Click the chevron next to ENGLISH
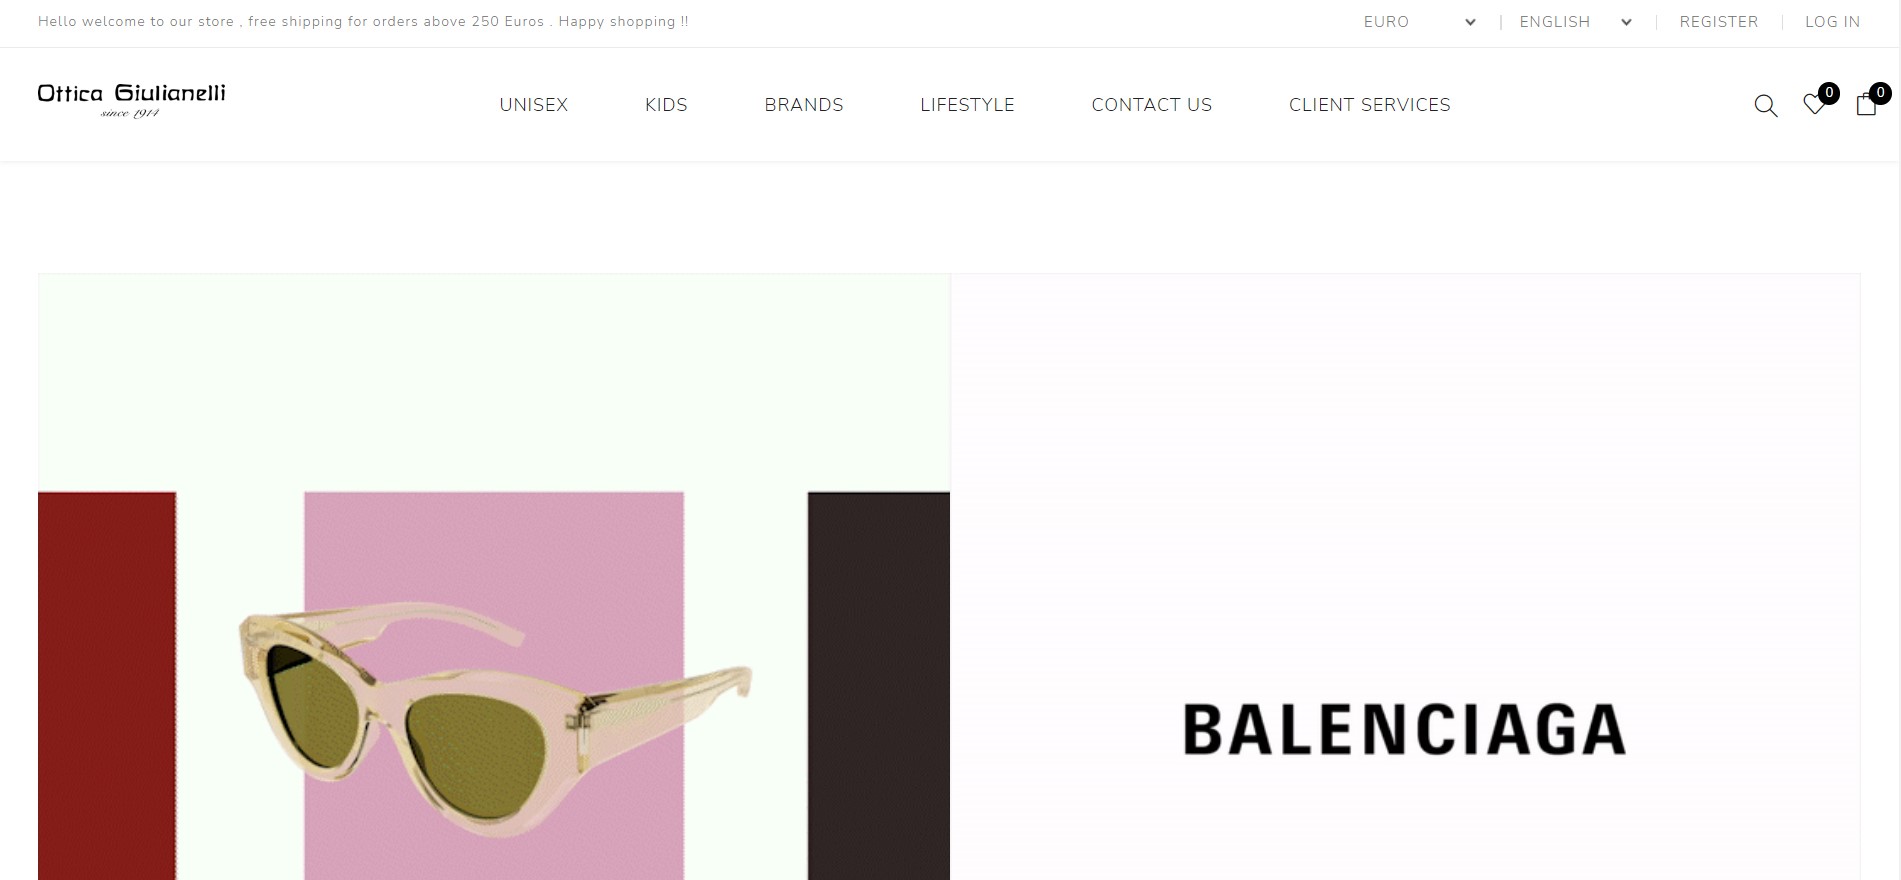This screenshot has width=1901, height=880. (x=1626, y=22)
